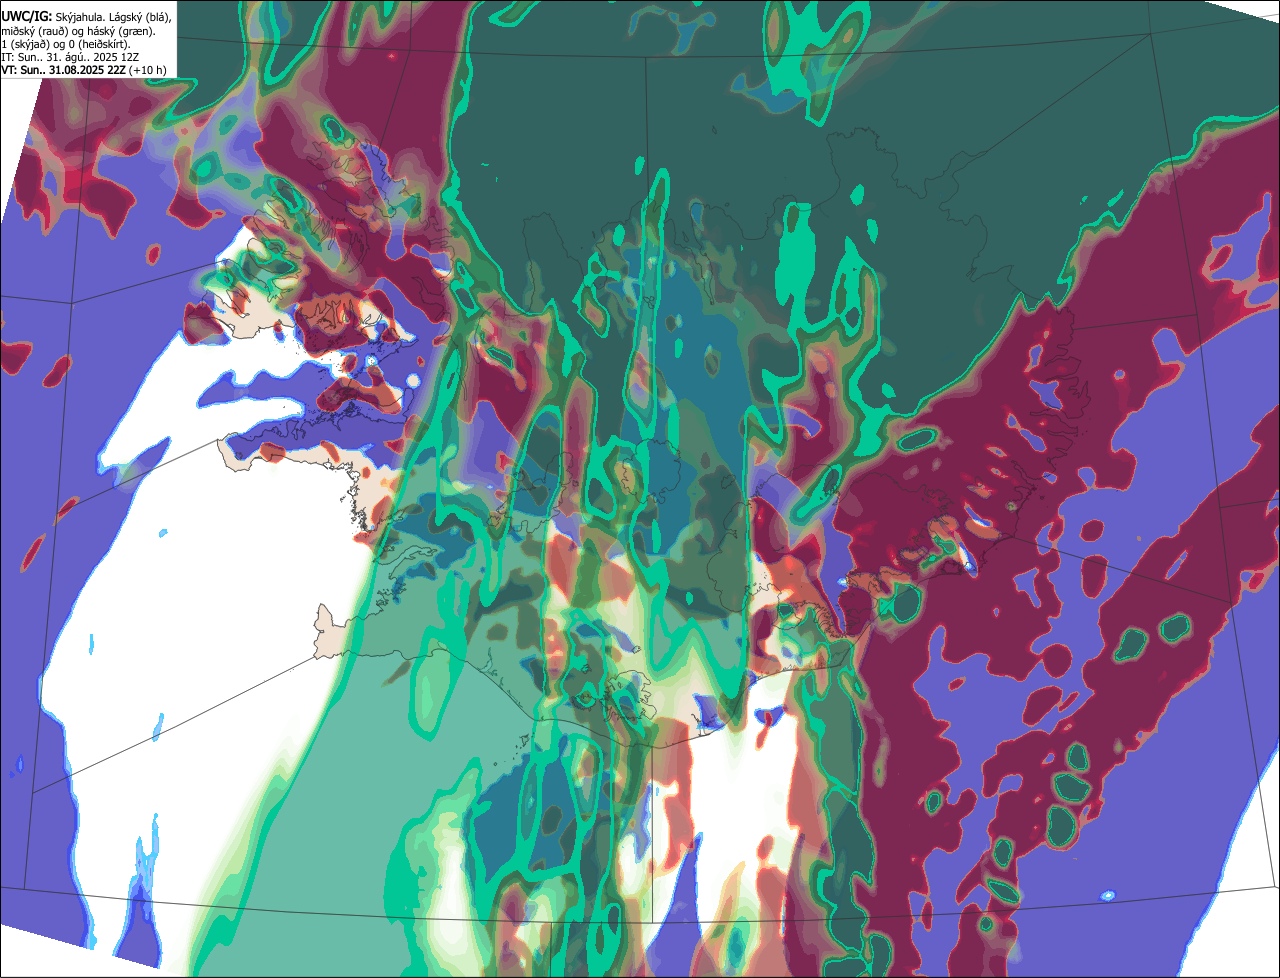Click the "UWC/IG:" title label

point(26,17)
